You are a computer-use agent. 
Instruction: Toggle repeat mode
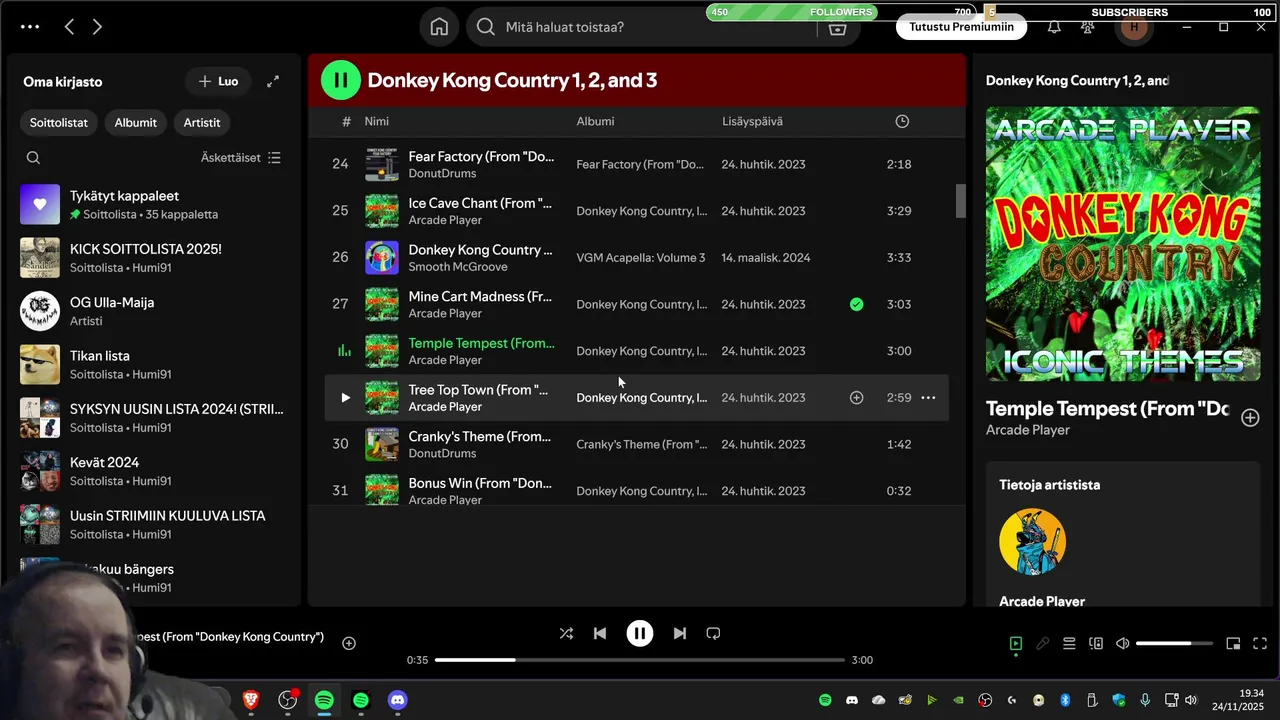[x=713, y=633]
